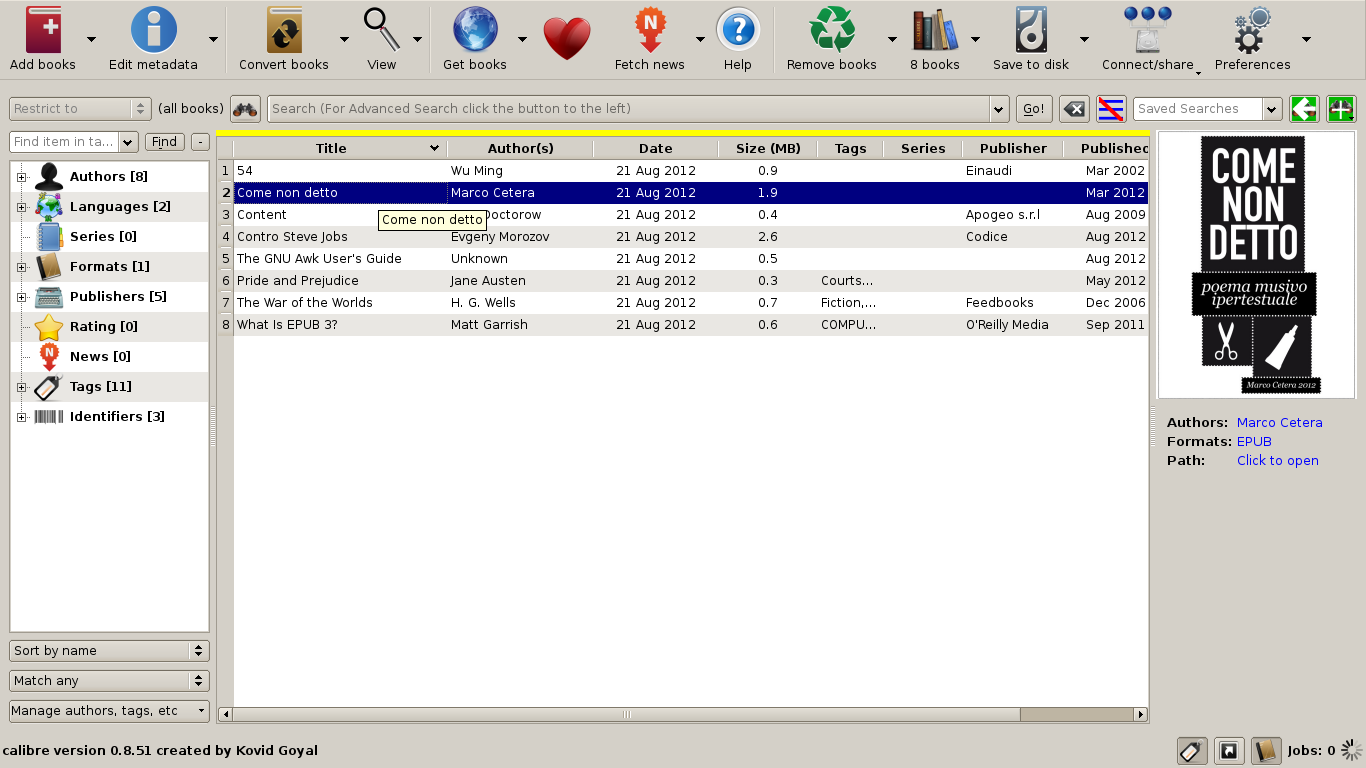
Task: Sort by the Title column header
Action: tap(340, 149)
